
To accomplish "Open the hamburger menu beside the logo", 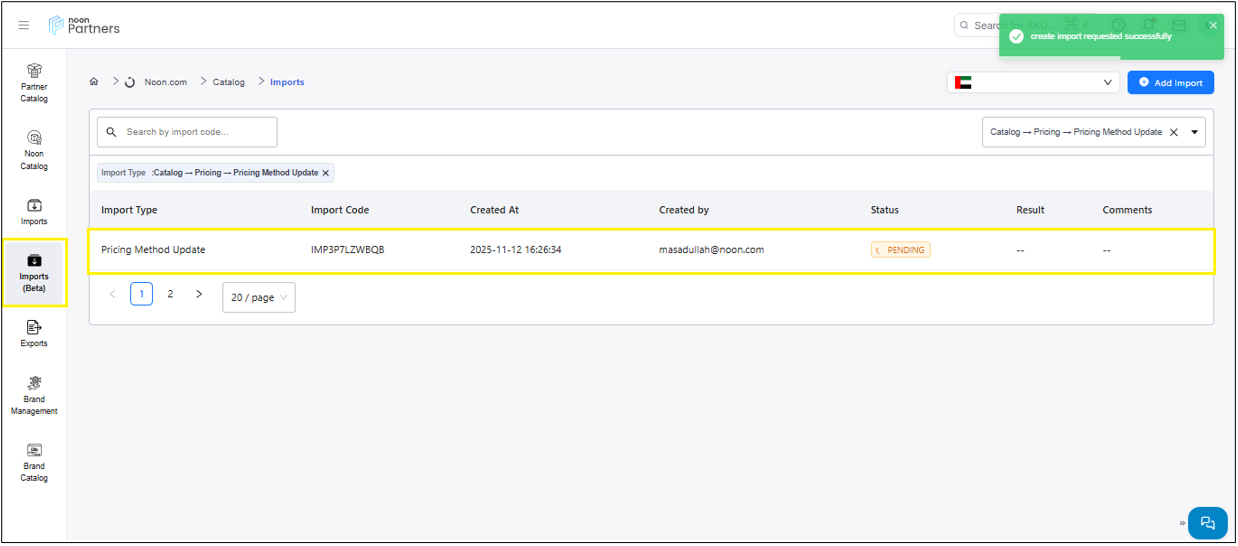I will [x=24, y=26].
